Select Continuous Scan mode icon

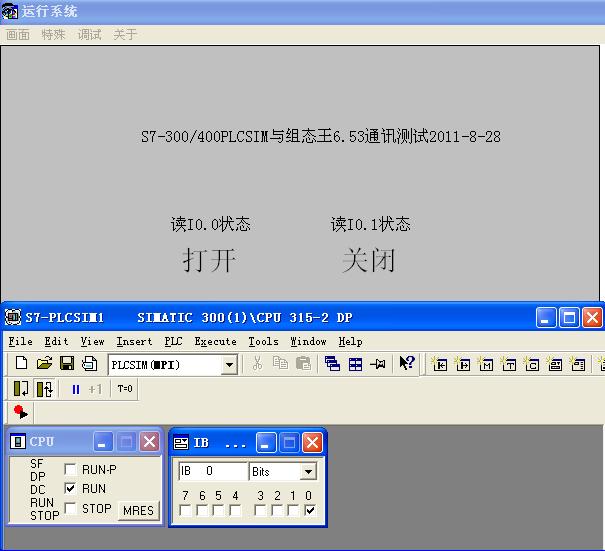click(45, 389)
